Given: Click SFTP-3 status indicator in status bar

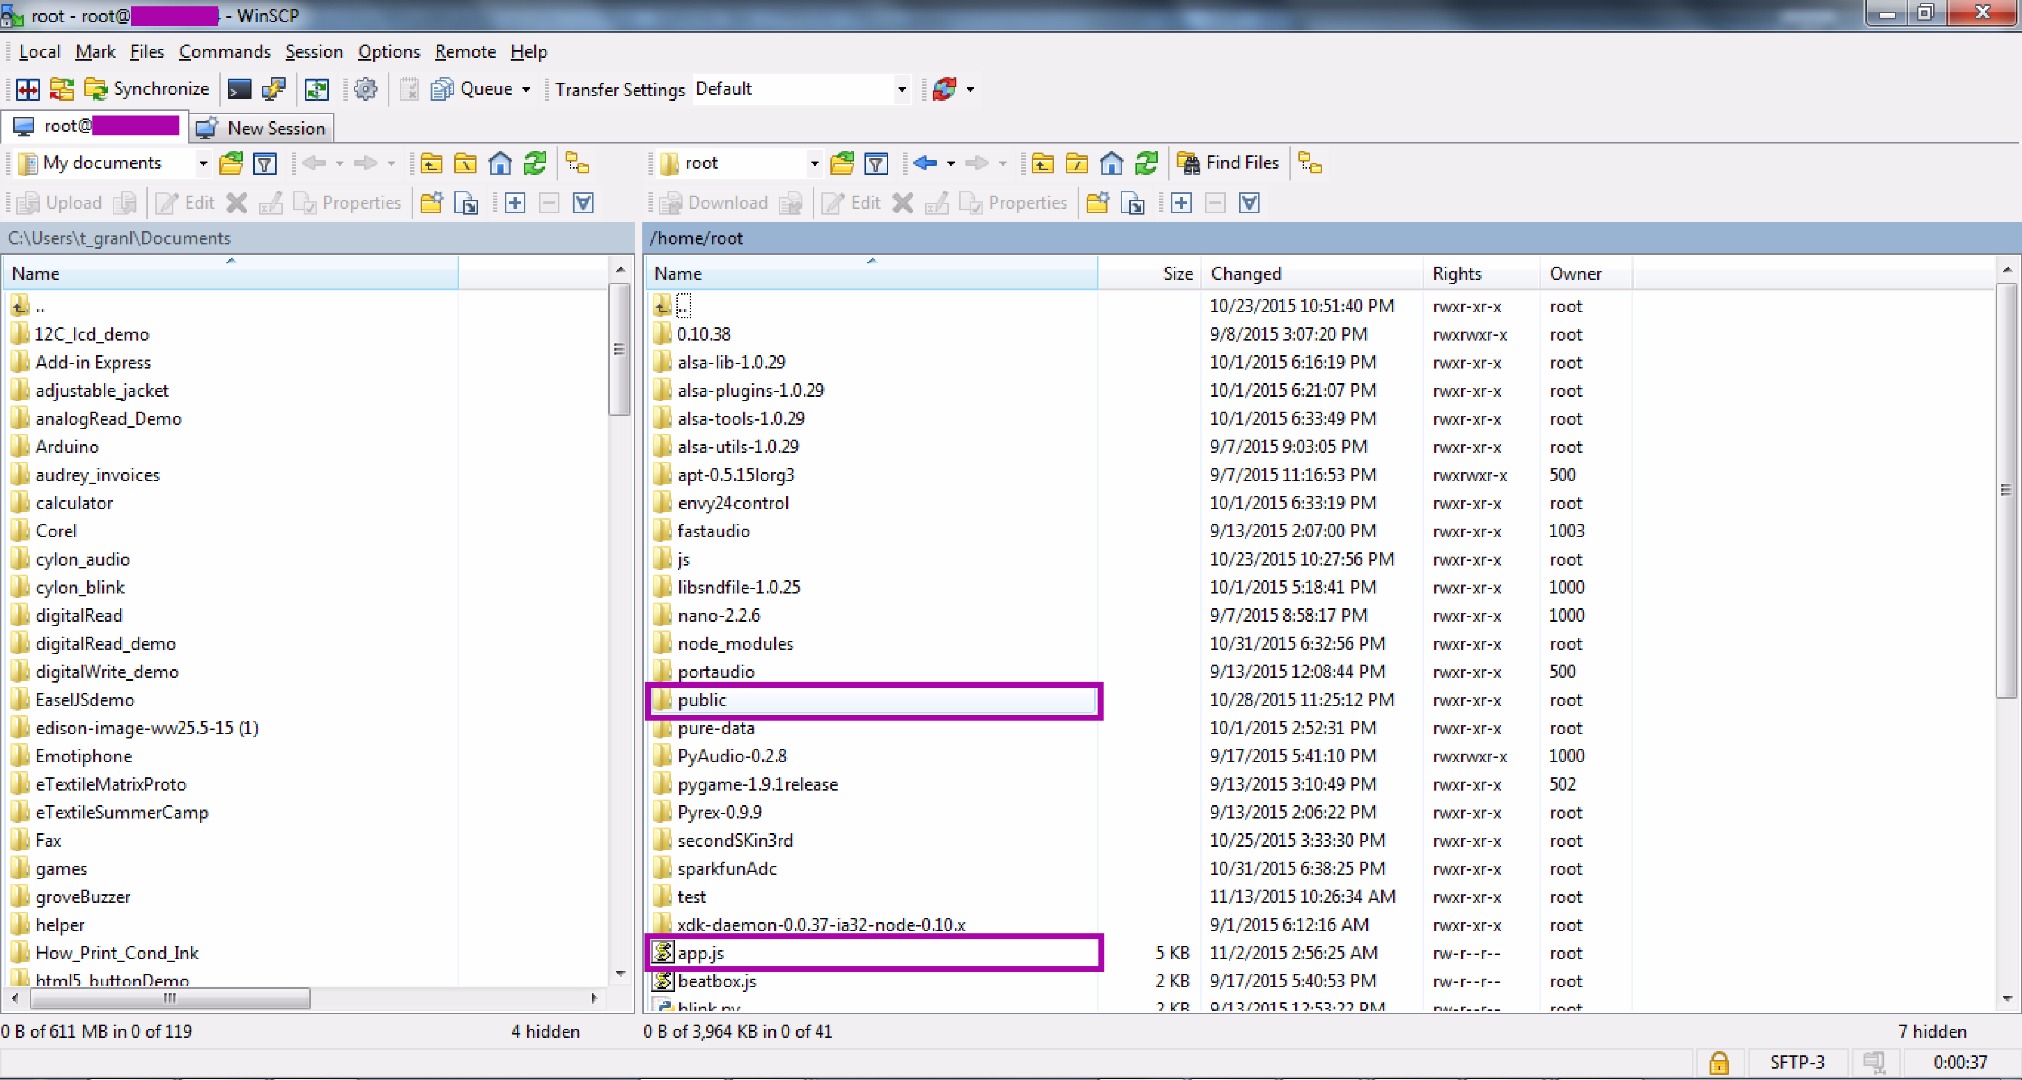Looking at the screenshot, I should [x=1797, y=1061].
